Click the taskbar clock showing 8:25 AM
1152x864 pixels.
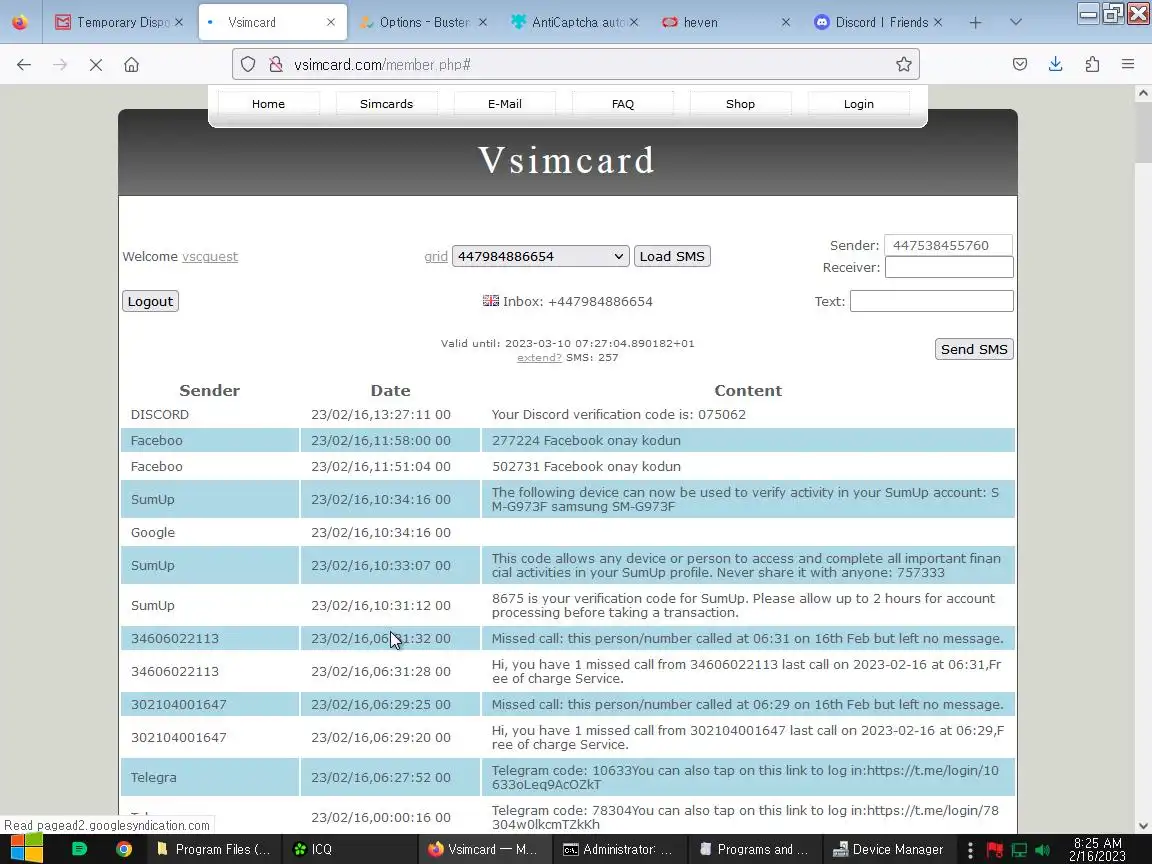coord(1098,849)
